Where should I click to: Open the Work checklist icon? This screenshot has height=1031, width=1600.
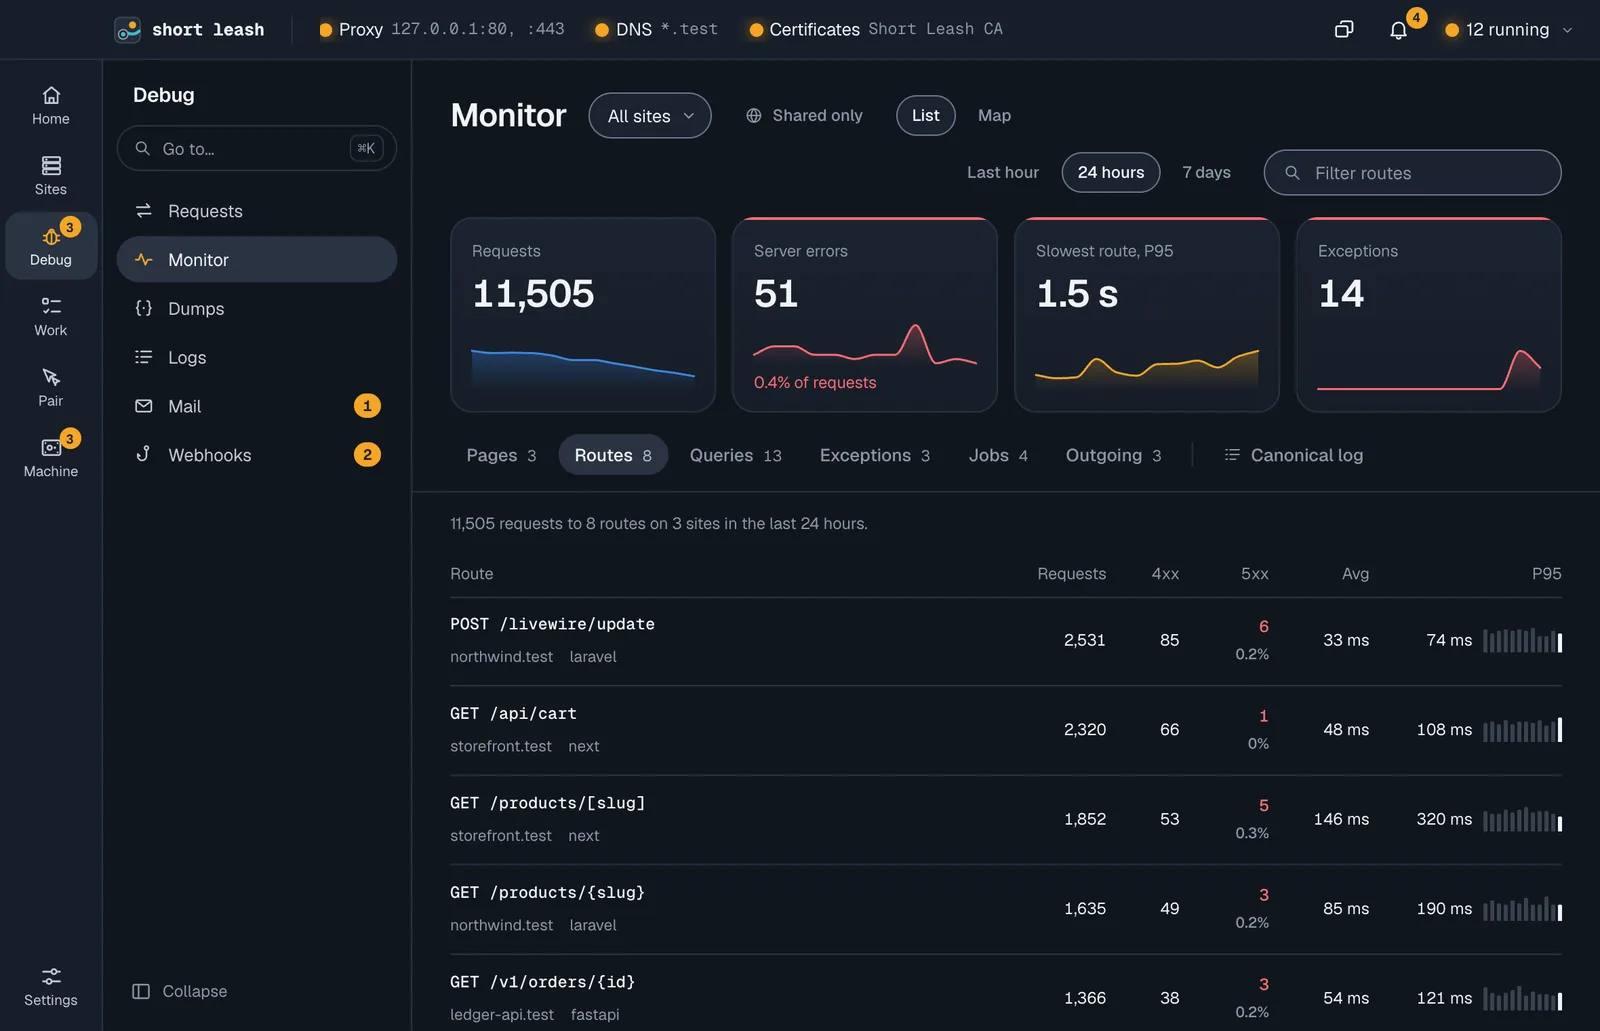point(51,306)
